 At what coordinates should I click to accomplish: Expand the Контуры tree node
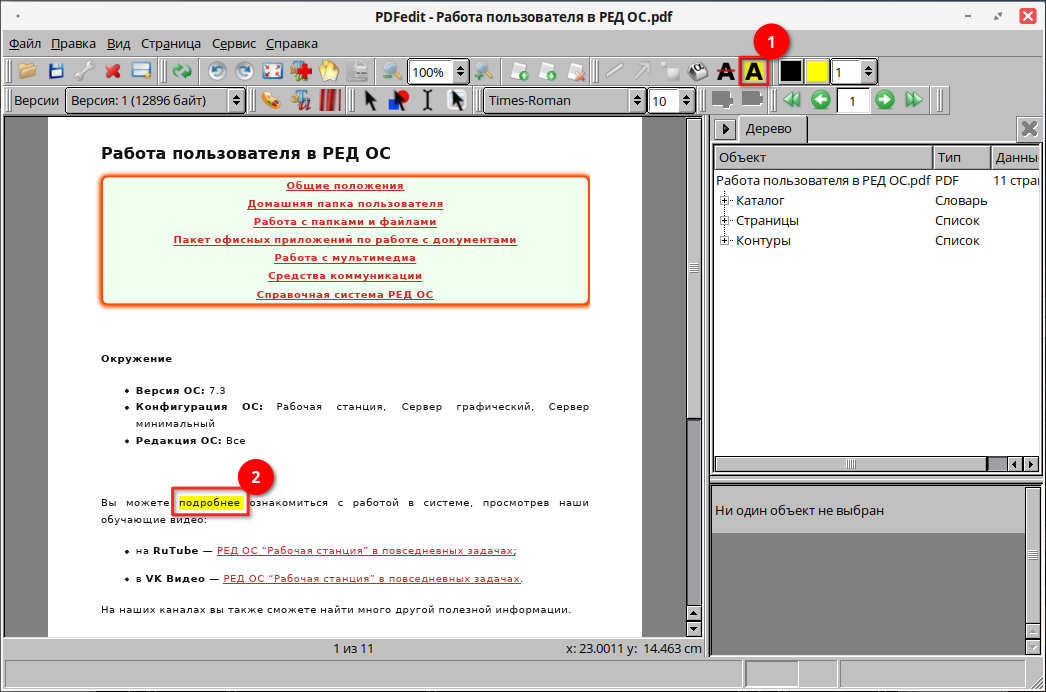[725, 241]
